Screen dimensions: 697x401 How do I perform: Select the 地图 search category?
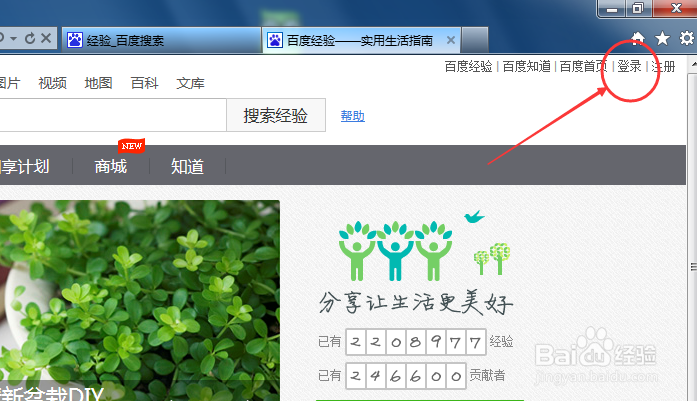tap(98, 83)
